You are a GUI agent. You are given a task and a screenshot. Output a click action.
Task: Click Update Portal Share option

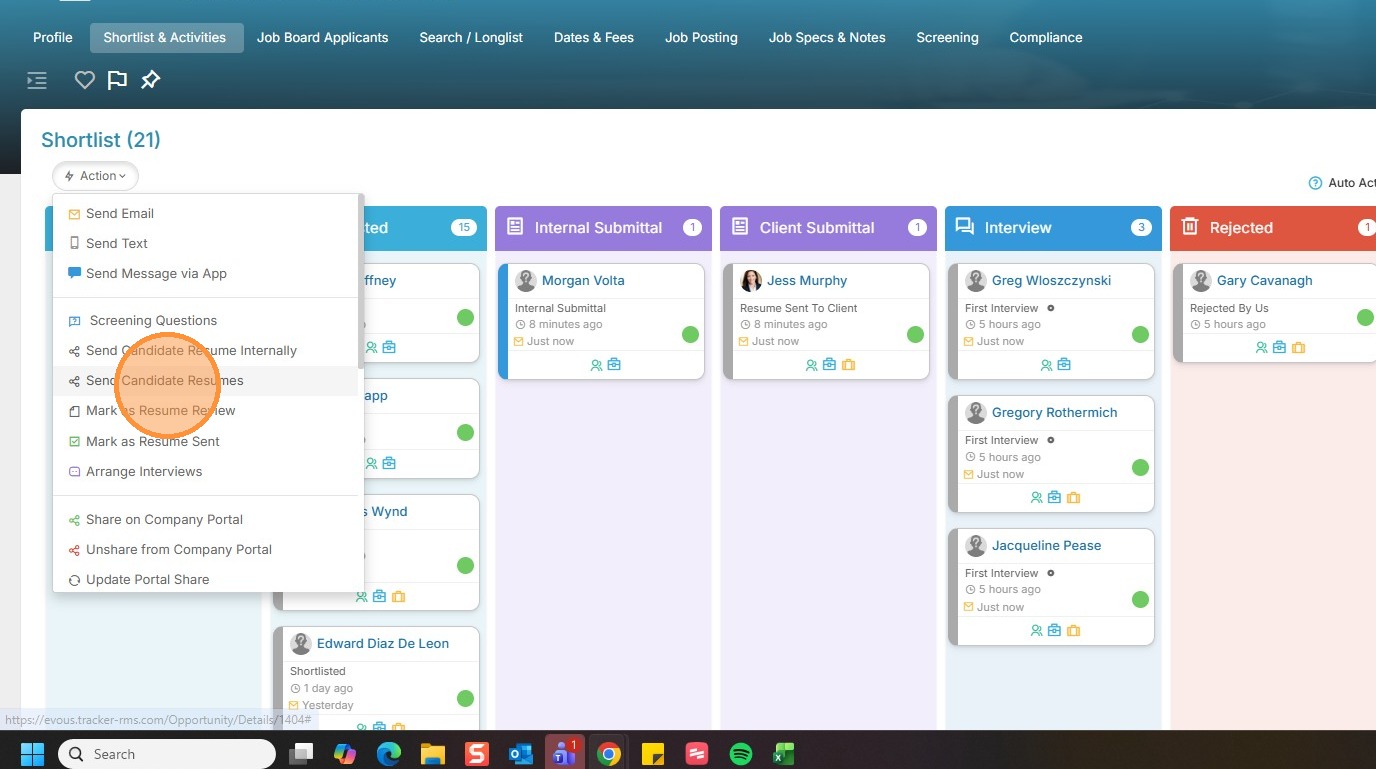click(x=147, y=580)
